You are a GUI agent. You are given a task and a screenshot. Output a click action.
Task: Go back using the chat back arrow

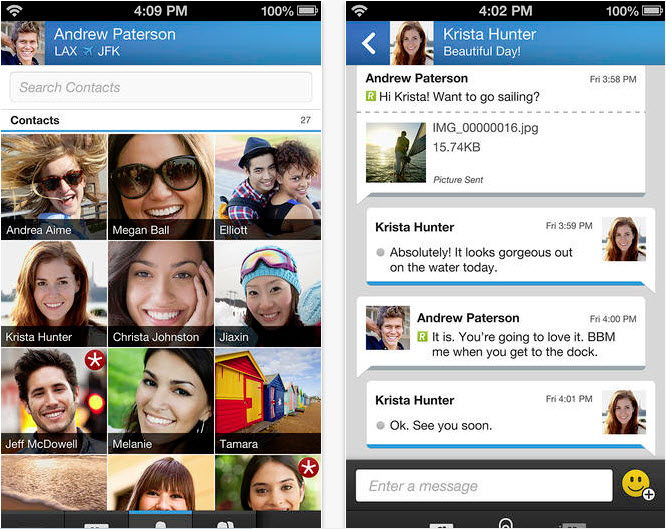[x=368, y=43]
